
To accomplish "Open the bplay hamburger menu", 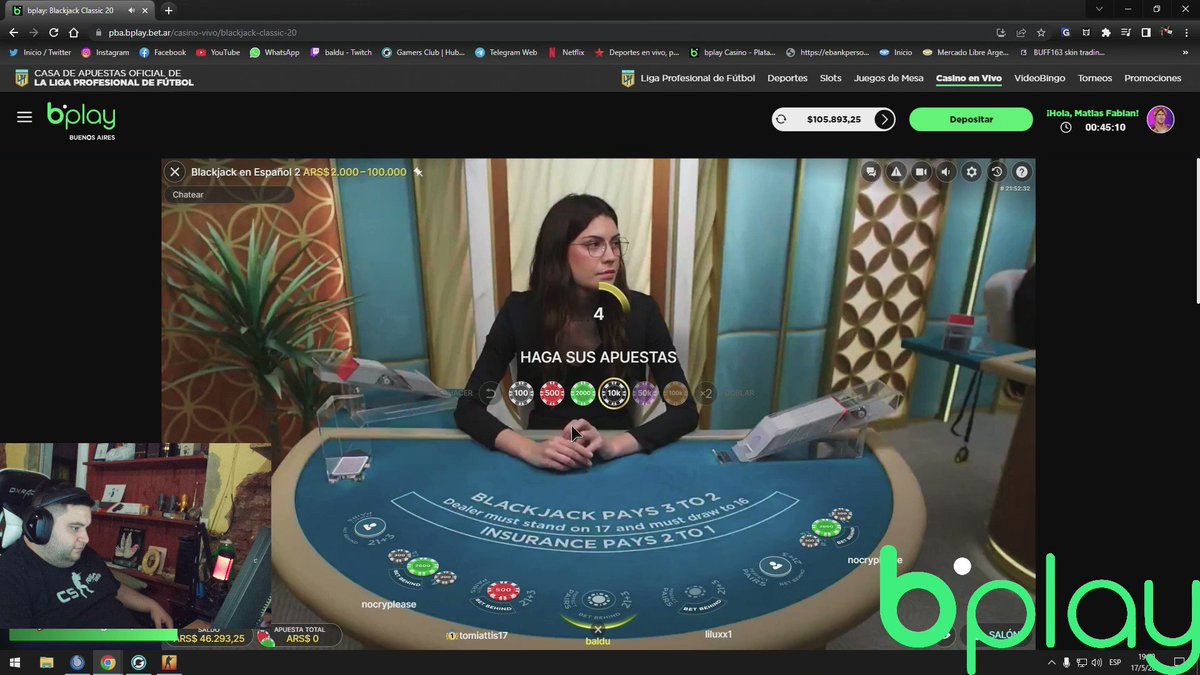I will coord(24,117).
